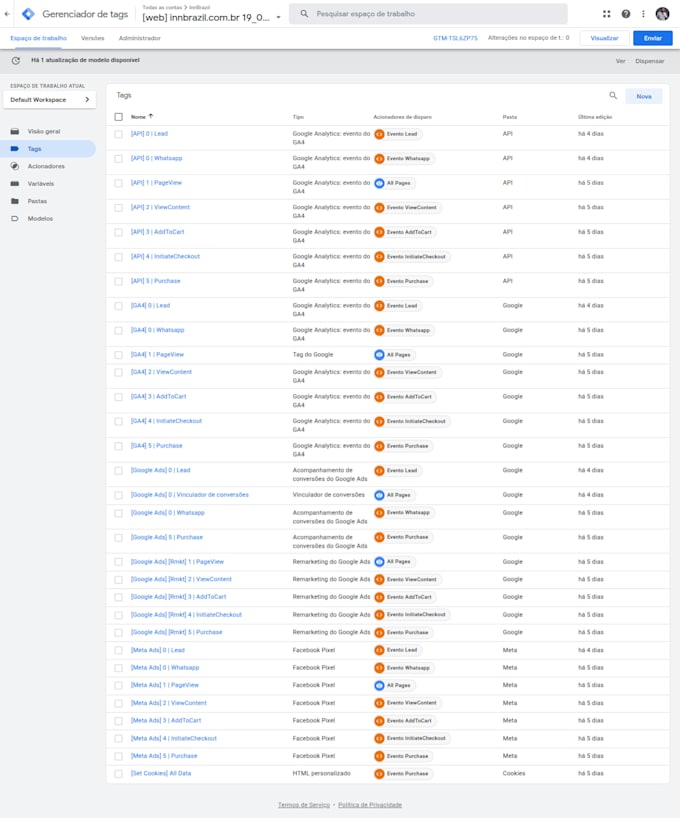Screen dimensions: 680x818
Task: Open the Tag Manager diamond logo
Action: coord(28,14)
